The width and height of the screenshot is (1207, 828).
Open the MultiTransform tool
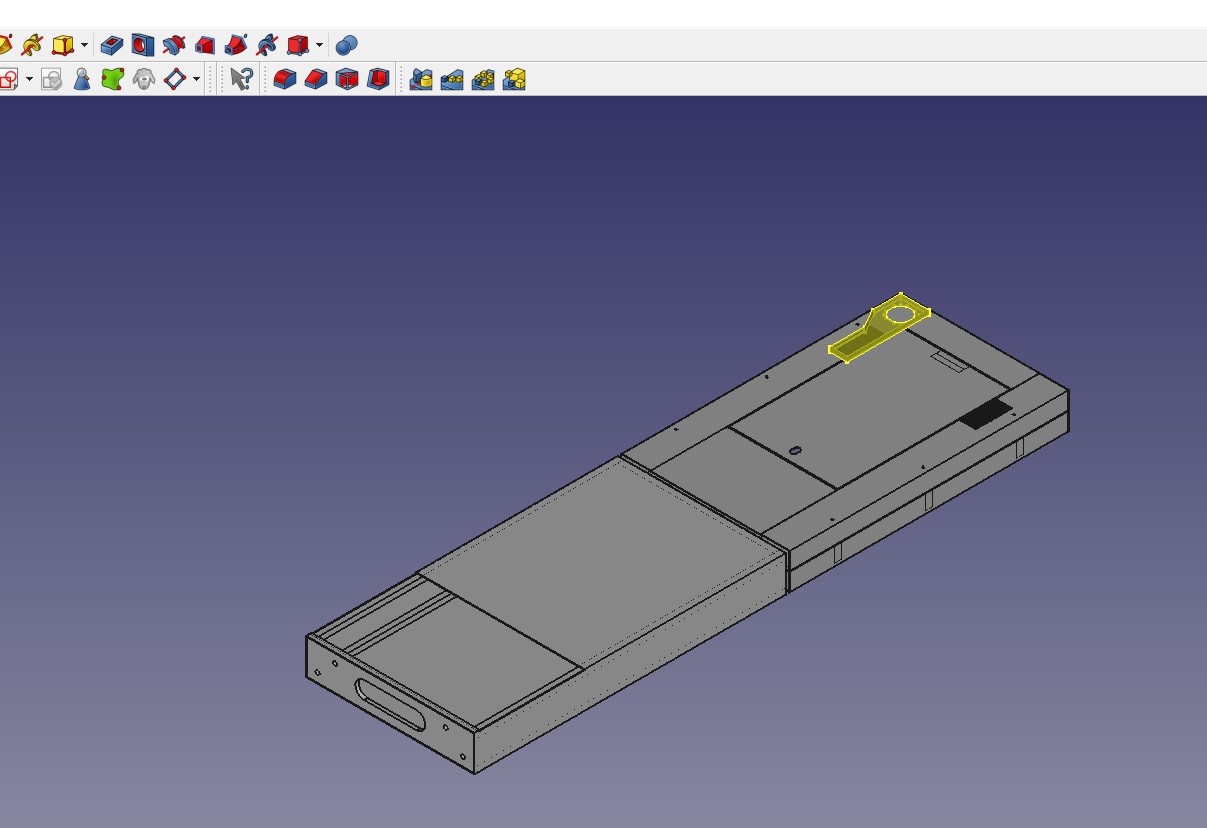coord(514,79)
